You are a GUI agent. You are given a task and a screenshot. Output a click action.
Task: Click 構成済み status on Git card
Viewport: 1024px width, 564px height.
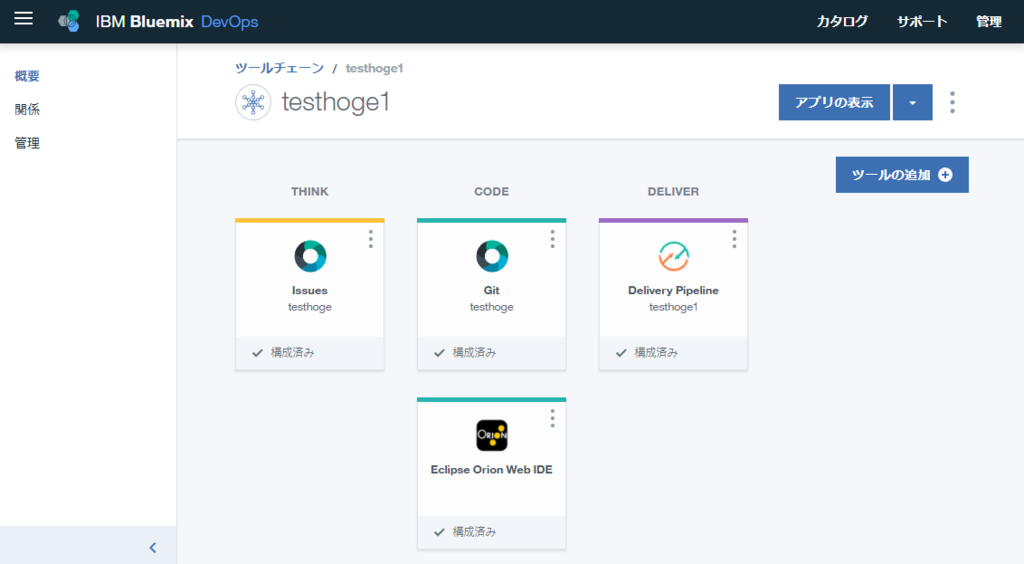(474, 352)
